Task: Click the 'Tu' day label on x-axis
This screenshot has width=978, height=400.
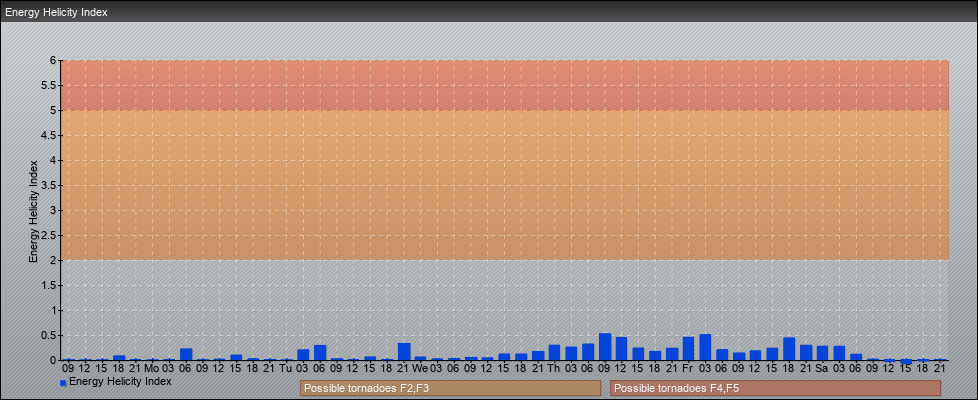Action: coord(286,368)
